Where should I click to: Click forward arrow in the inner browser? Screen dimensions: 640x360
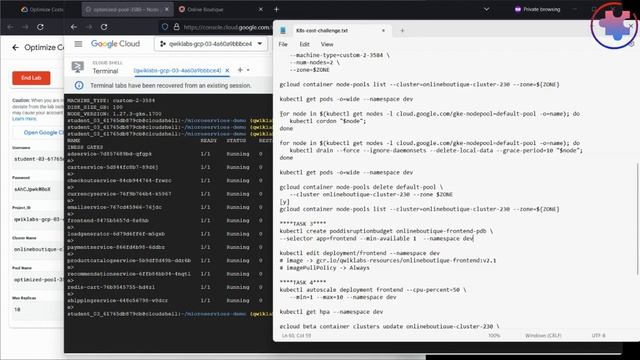(89, 27)
